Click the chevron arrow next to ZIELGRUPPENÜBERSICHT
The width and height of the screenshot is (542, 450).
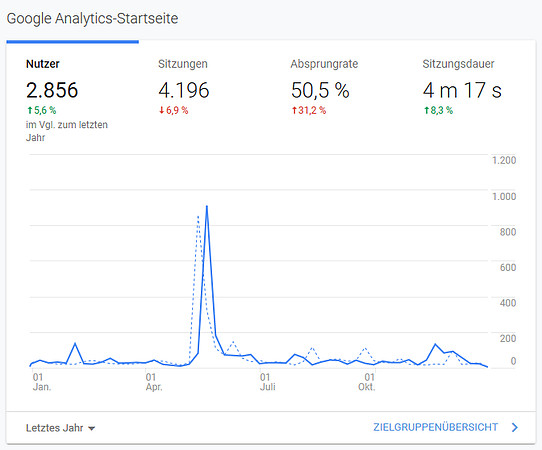point(515,428)
